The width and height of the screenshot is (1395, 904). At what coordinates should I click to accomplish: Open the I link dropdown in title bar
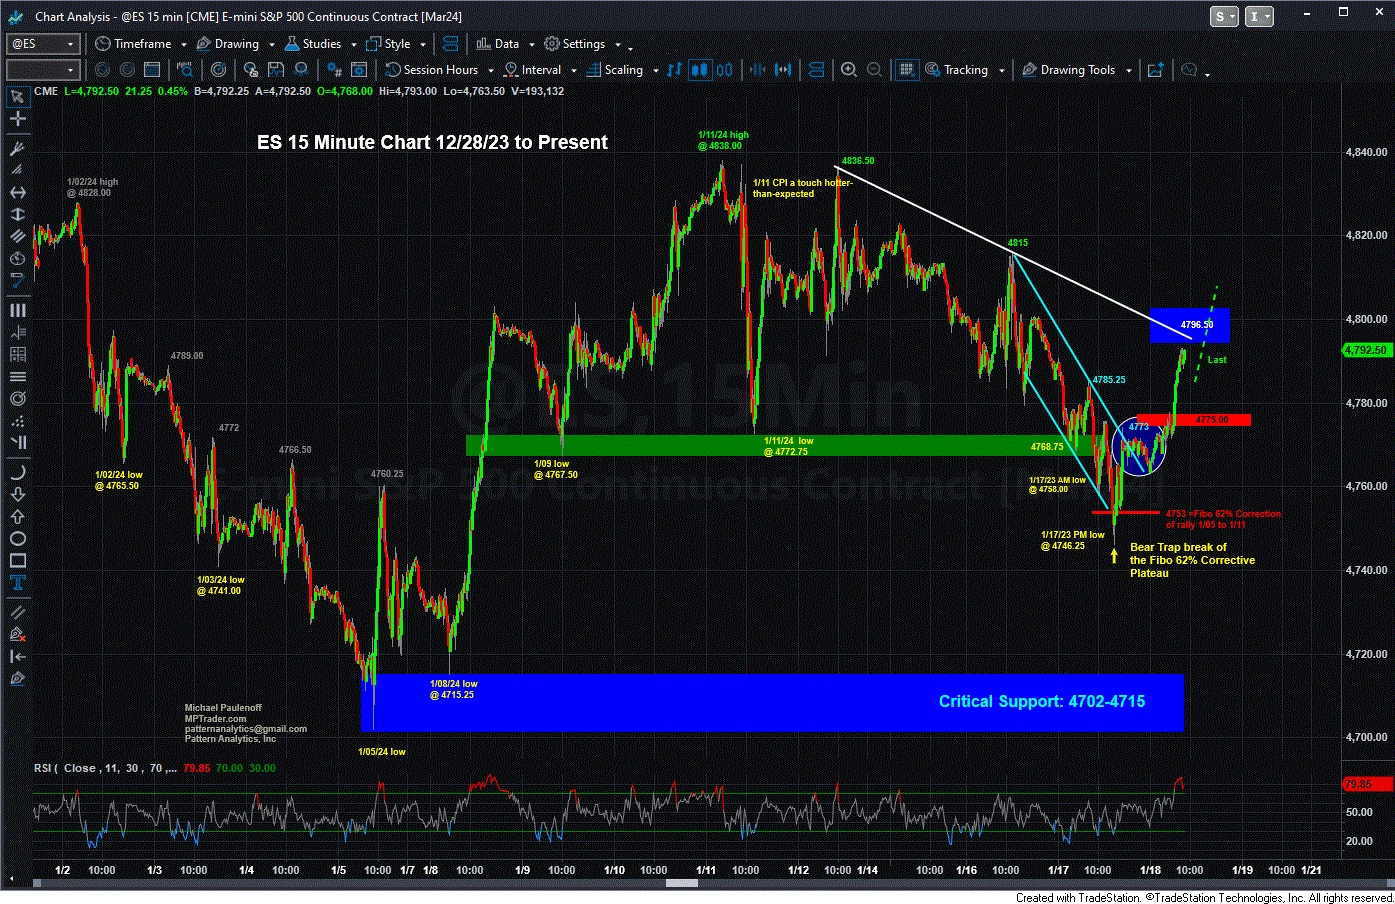pyautogui.click(x=1260, y=16)
